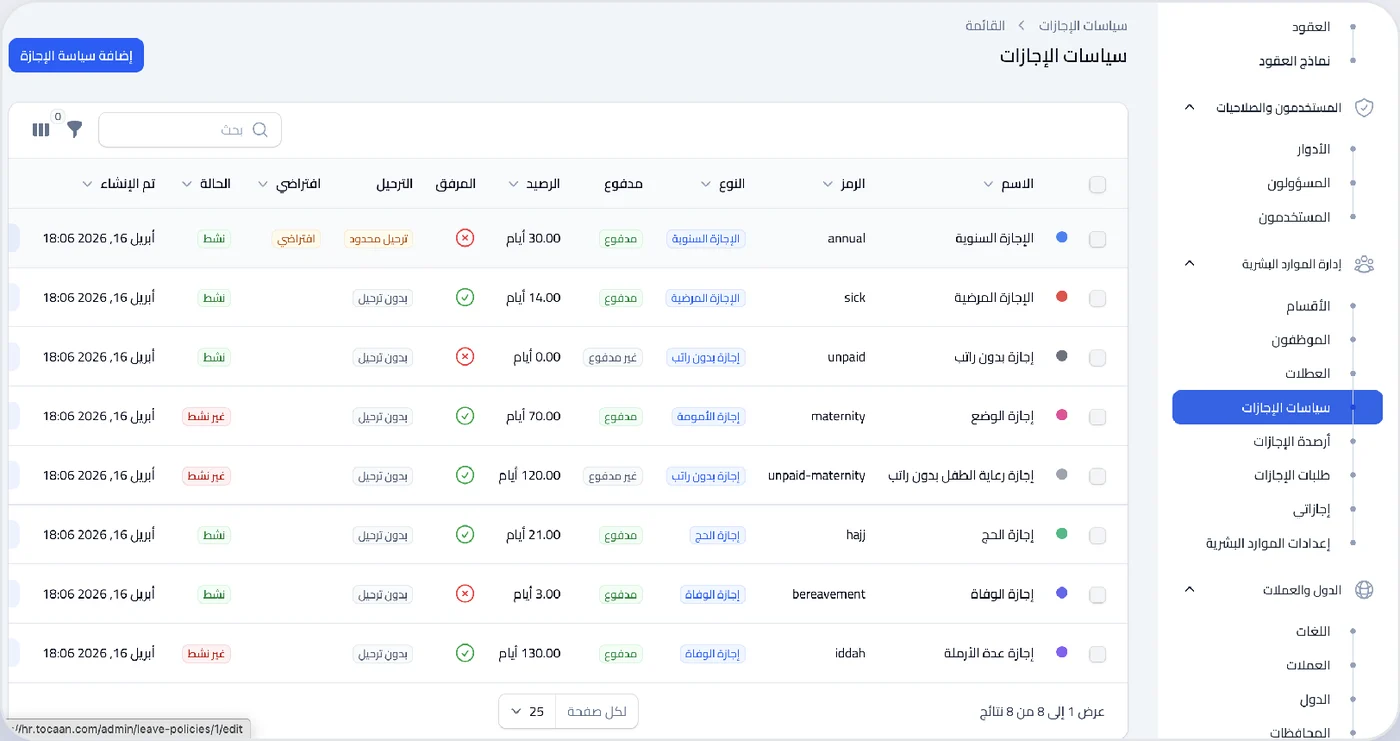Sort by the الرمز column
The height and width of the screenshot is (741, 1400).
tap(844, 184)
